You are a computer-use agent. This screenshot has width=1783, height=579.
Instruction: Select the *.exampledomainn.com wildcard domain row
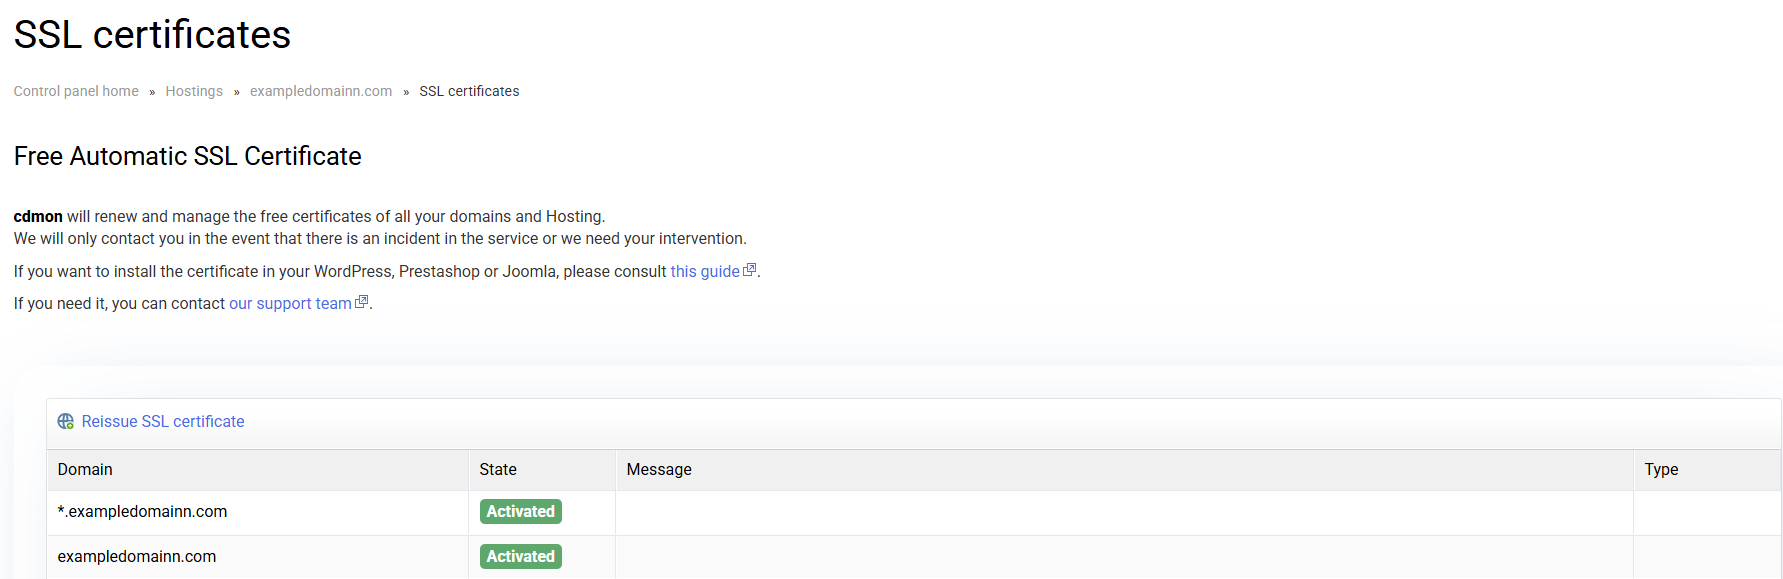142,512
